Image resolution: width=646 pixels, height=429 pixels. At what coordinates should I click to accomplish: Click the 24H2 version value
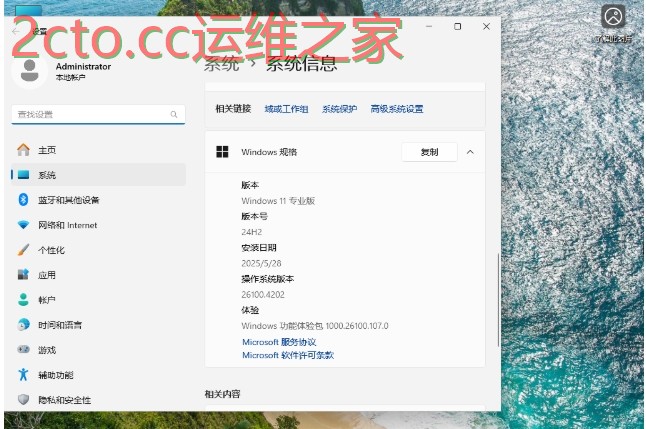point(252,232)
